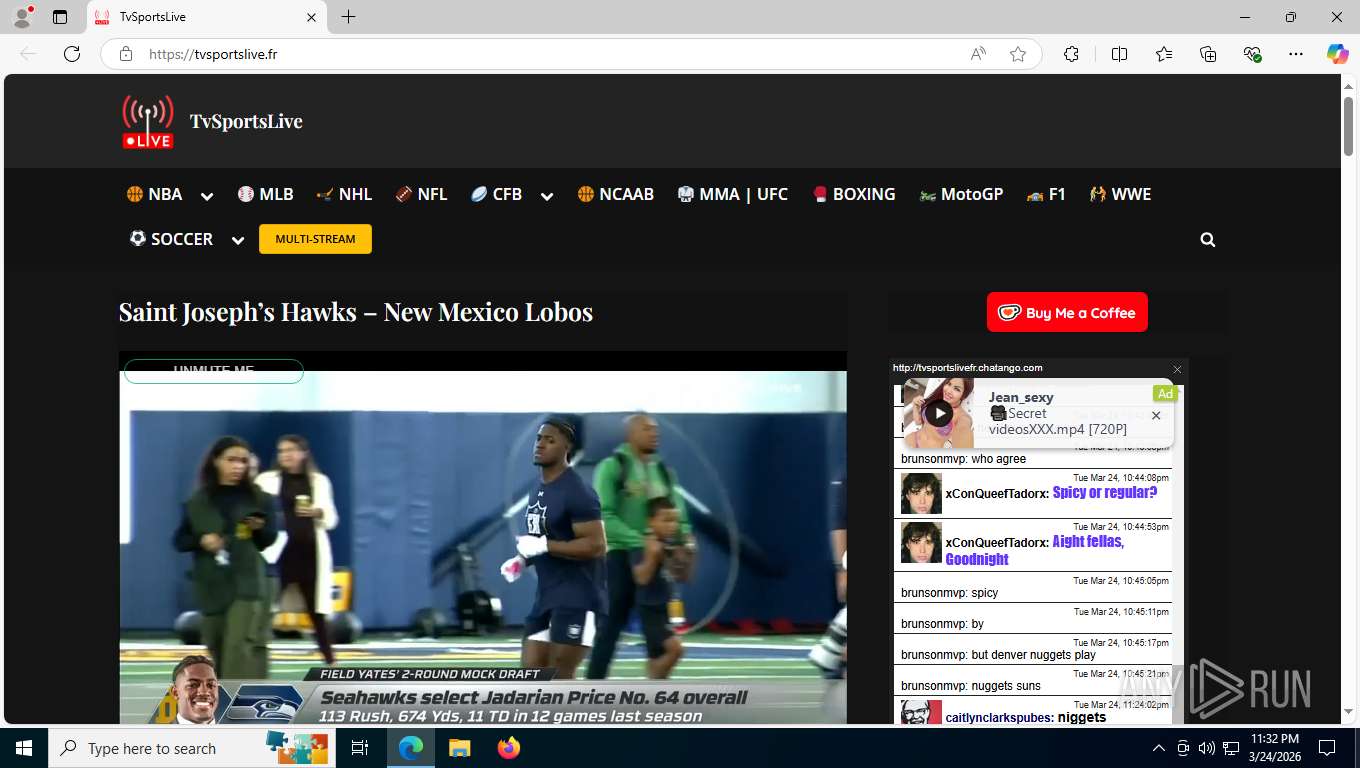Click the address bar URL
The width and height of the screenshot is (1360, 768).
213,54
